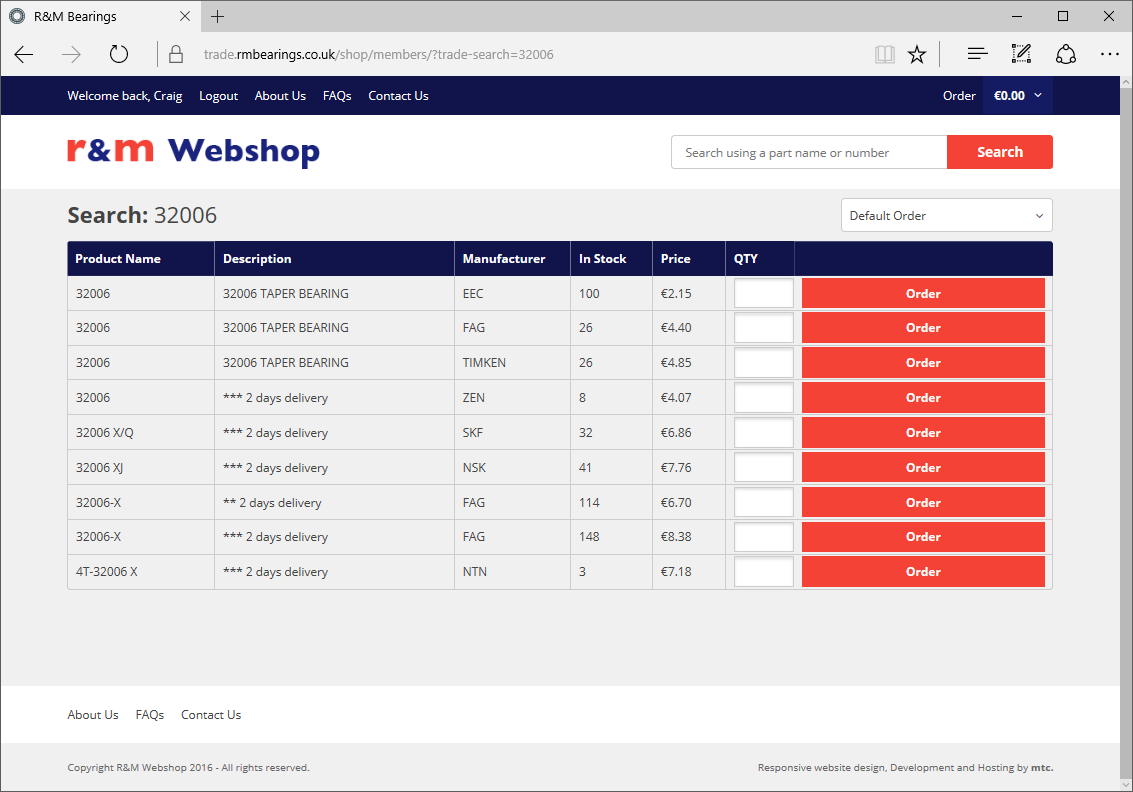Open Contact Us in the footer
This screenshot has height=792, width=1133.
211,715
